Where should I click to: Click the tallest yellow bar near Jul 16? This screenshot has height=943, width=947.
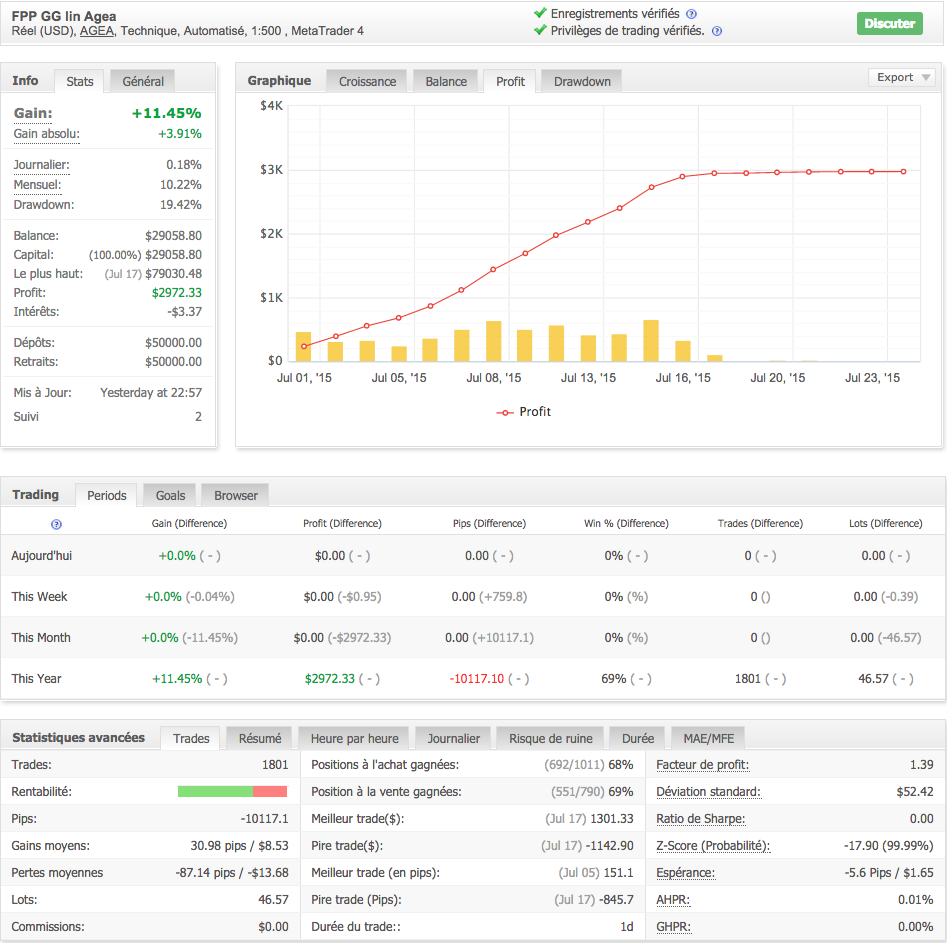tap(651, 340)
